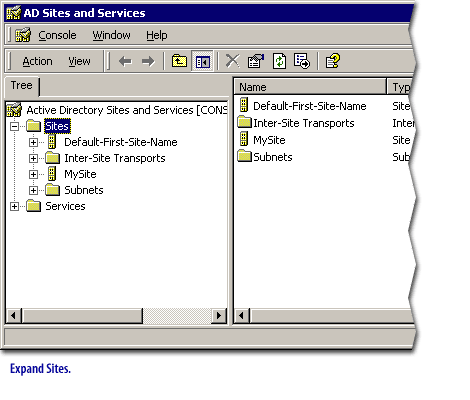Click the Delete X toolbar icon

click(x=232, y=61)
